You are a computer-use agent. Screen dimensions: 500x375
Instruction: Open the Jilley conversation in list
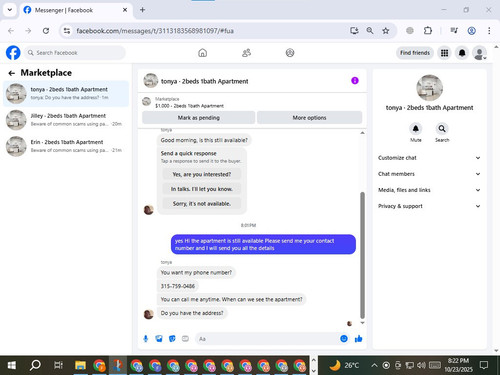tap(66, 120)
